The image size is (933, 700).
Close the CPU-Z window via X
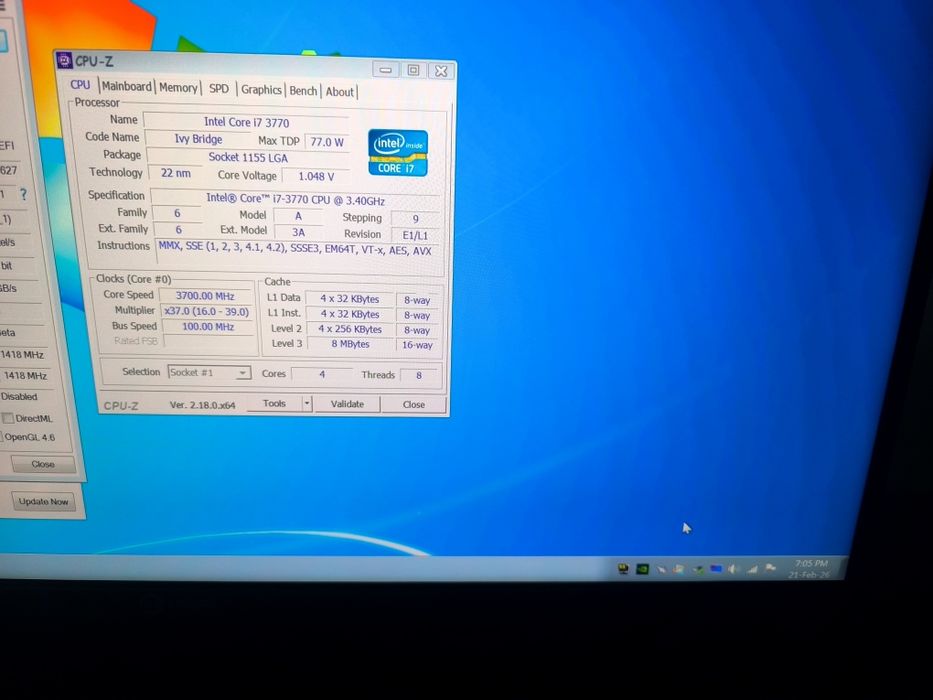(x=442, y=71)
